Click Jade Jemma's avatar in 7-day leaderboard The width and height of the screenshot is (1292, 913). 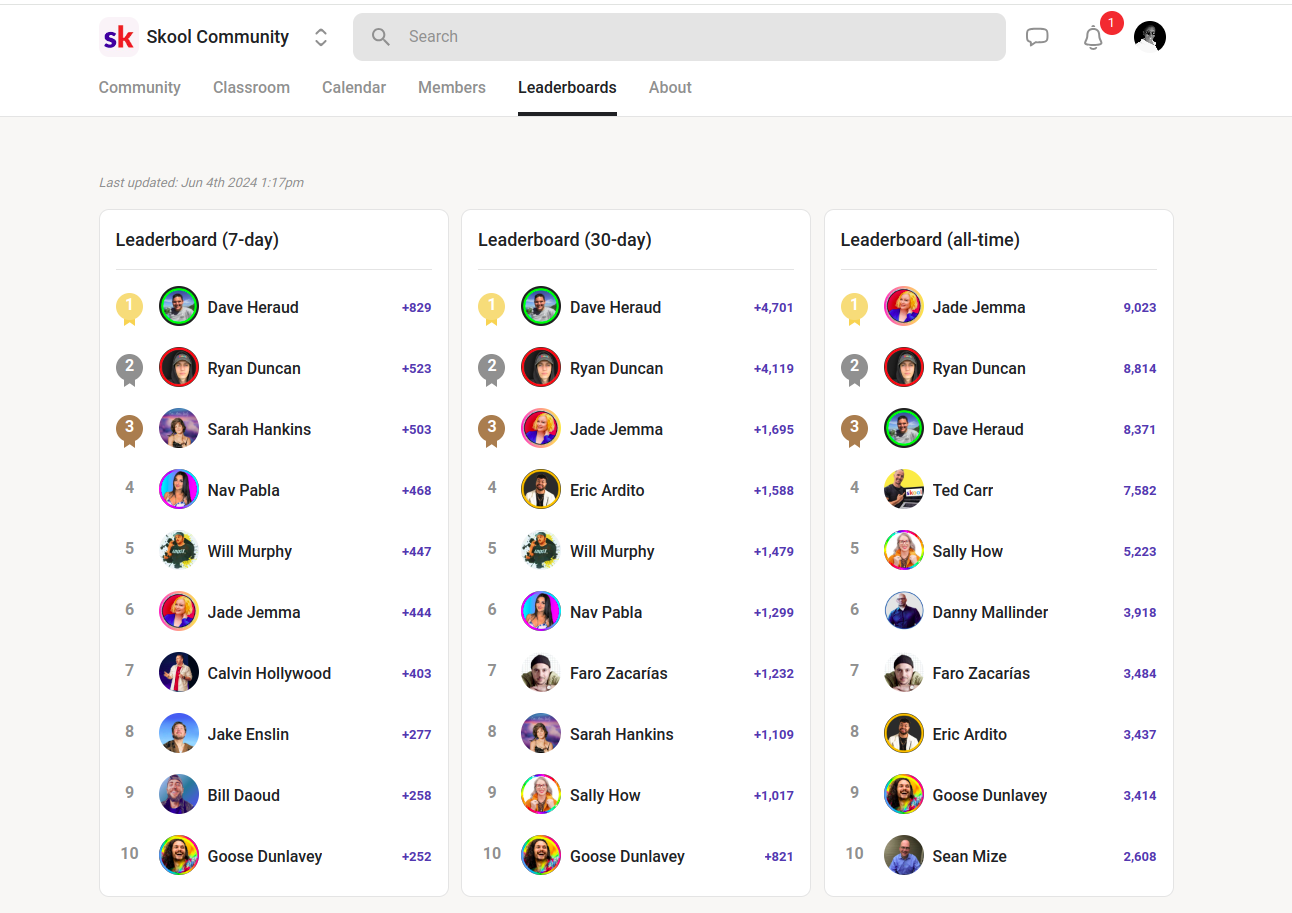179,612
